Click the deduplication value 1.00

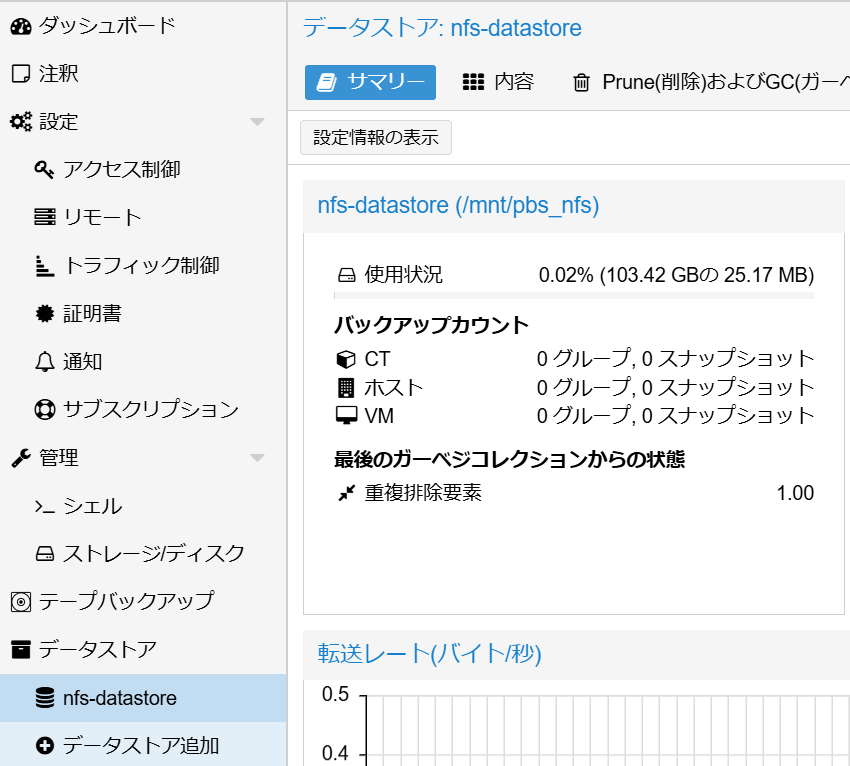[x=795, y=493]
